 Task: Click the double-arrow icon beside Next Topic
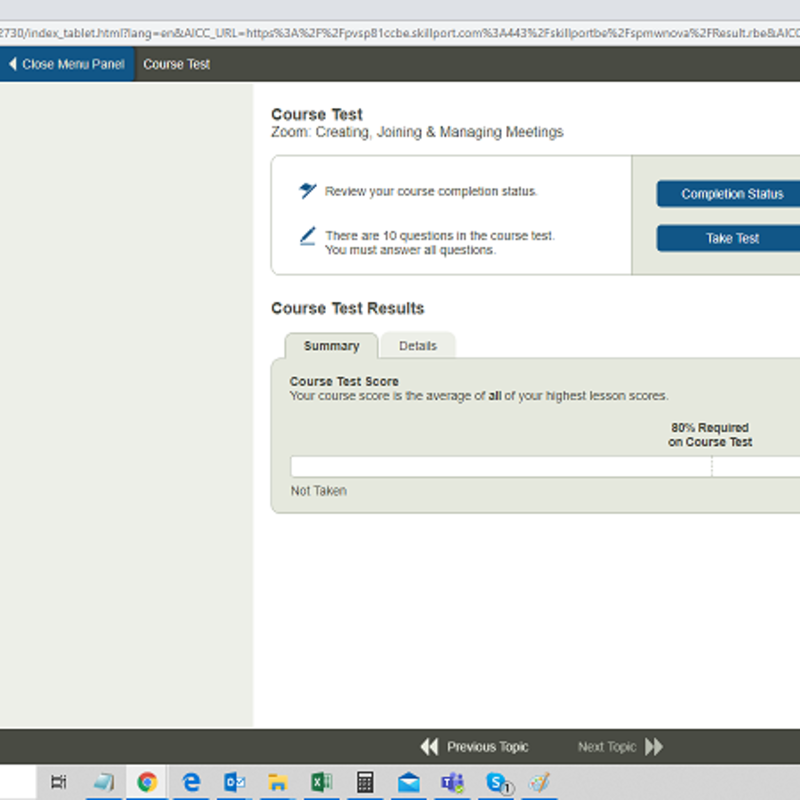click(x=654, y=747)
